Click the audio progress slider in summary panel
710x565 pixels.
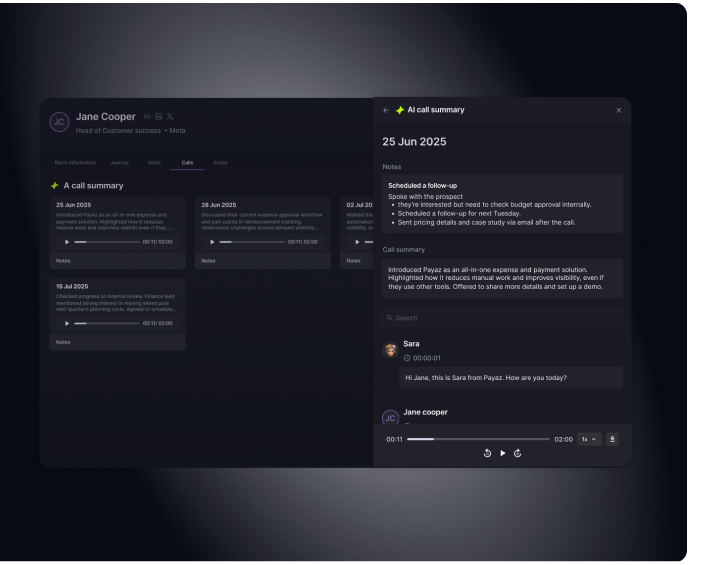[x=478, y=439]
